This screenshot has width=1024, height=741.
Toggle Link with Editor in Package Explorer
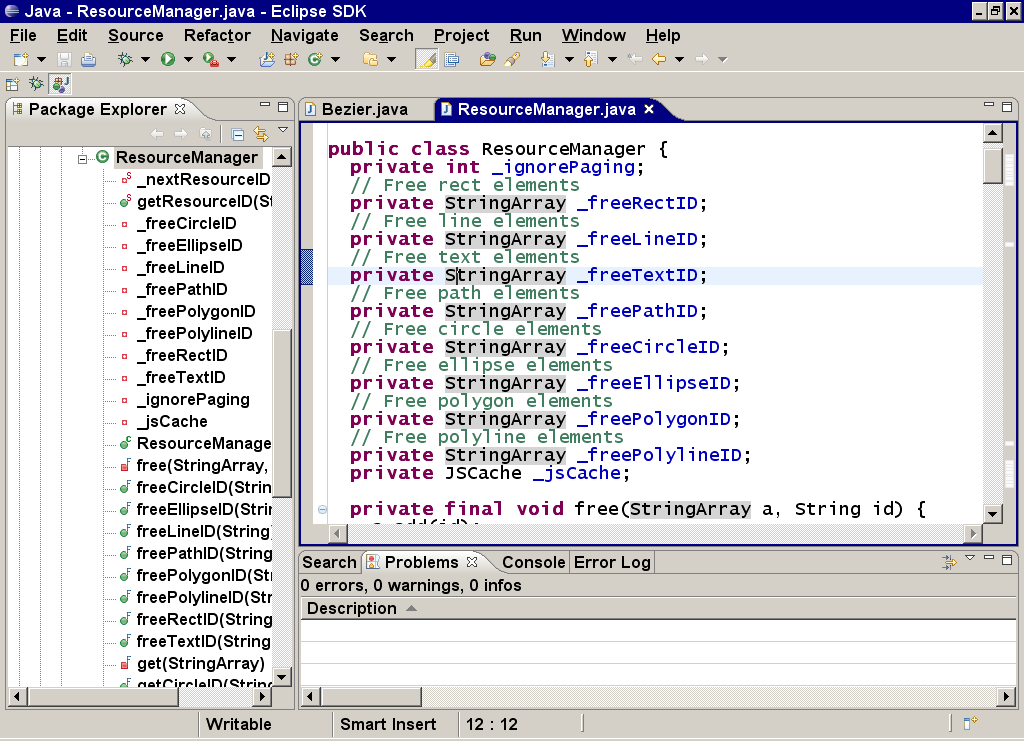261,134
